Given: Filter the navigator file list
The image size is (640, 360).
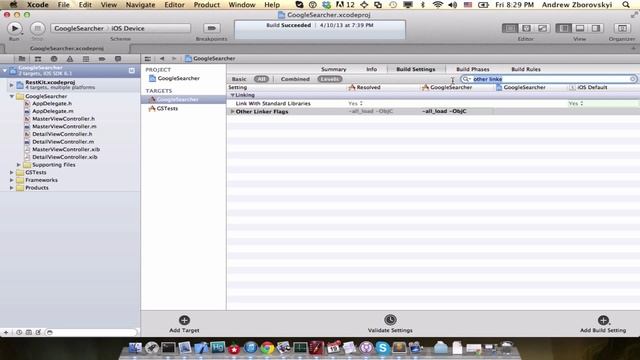Looking at the screenshot, I should click(x=91, y=332).
